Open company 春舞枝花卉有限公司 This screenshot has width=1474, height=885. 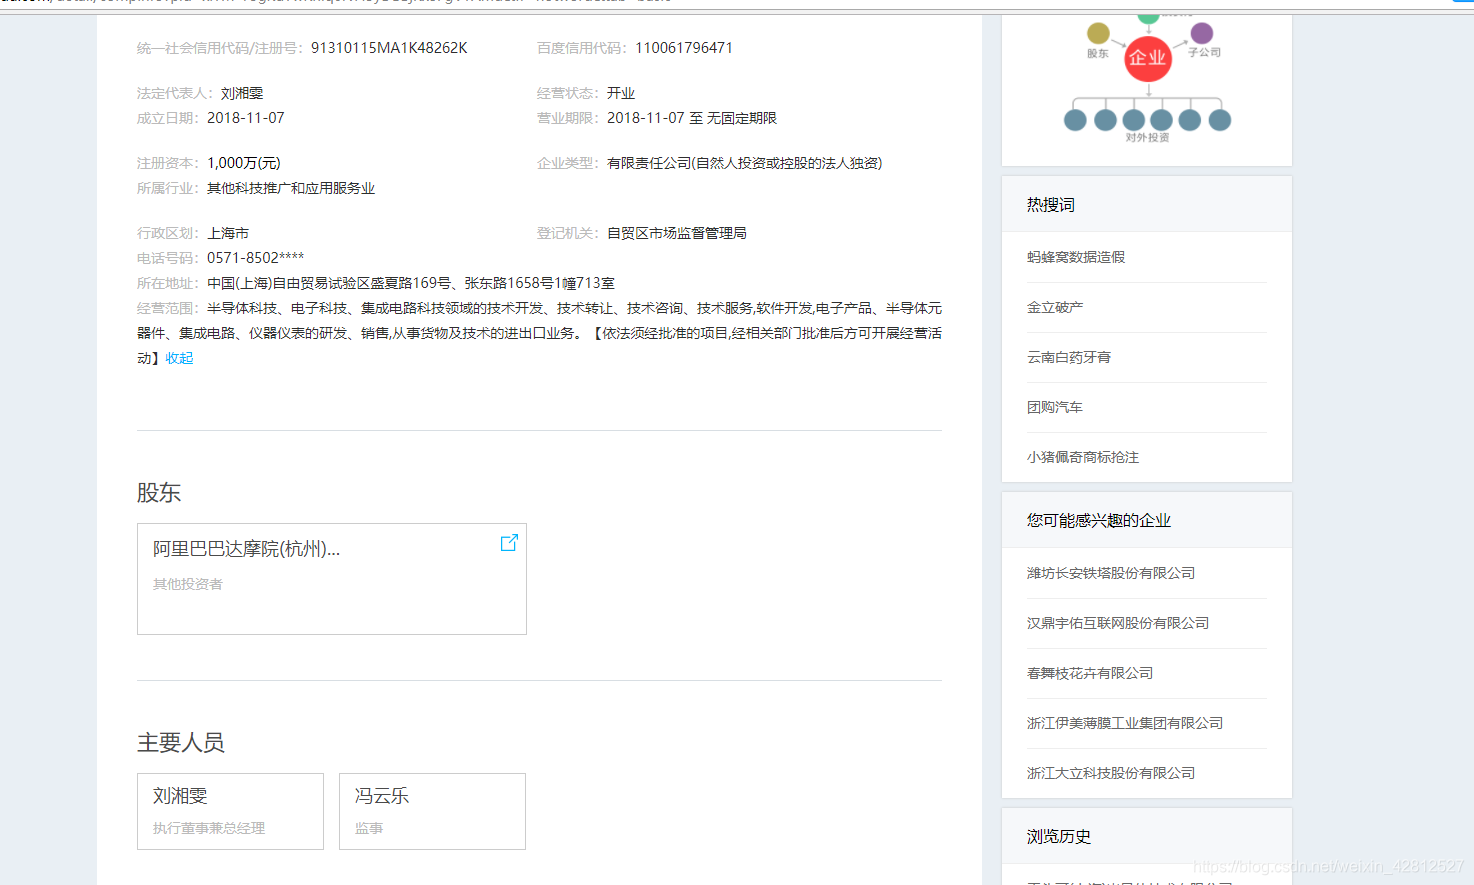(1090, 673)
